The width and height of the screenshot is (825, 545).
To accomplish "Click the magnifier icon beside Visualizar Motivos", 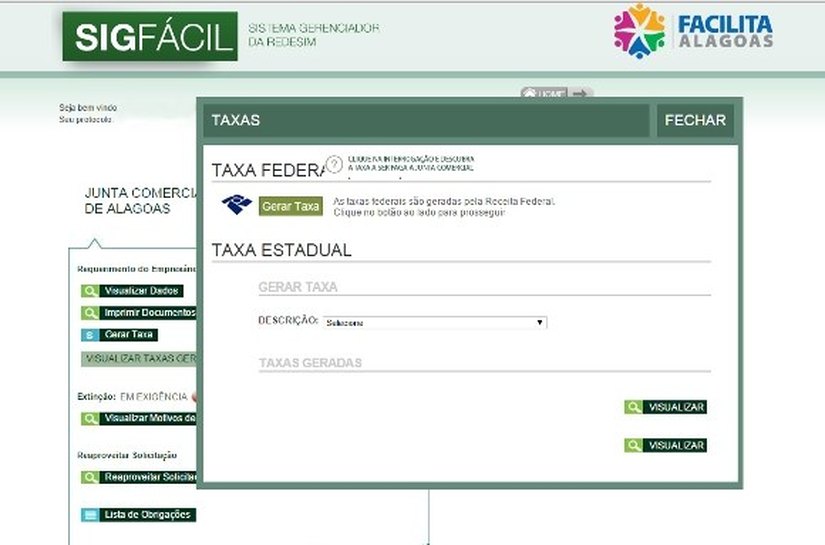I will (x=90, y=419).
